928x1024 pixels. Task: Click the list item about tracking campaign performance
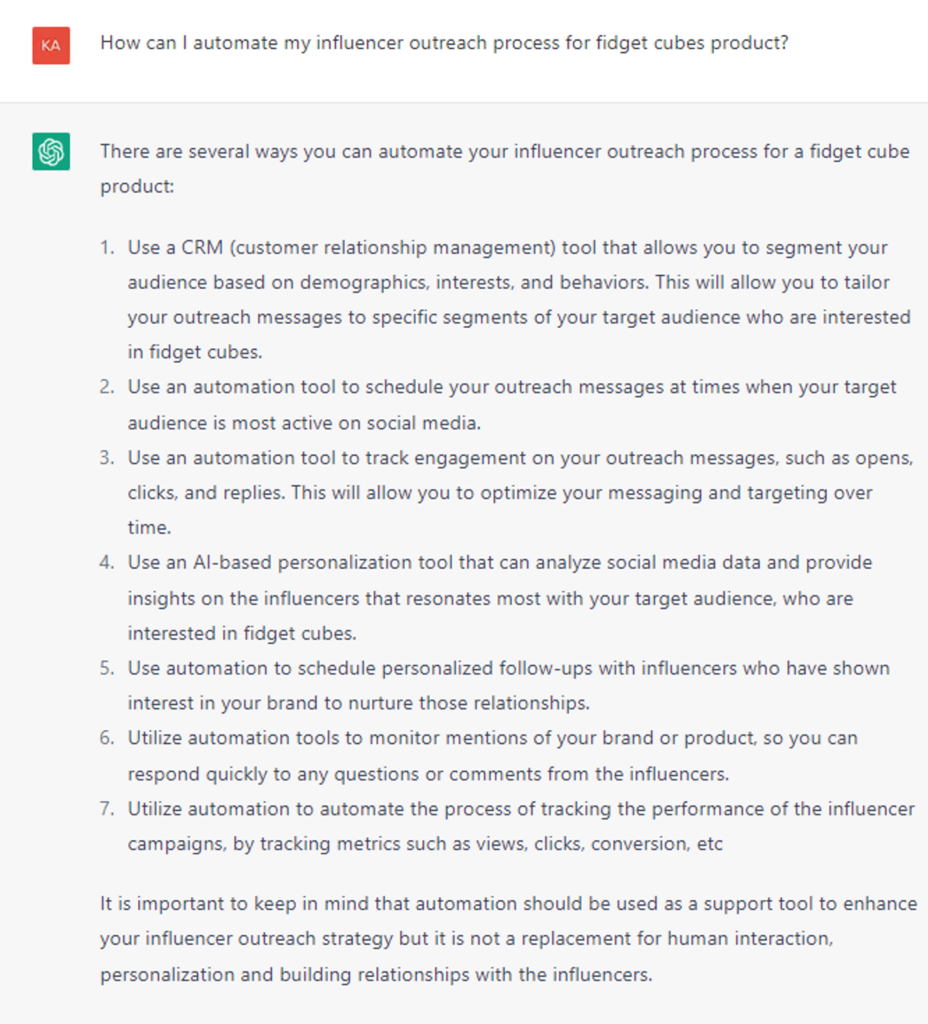(x=520, y=825)
